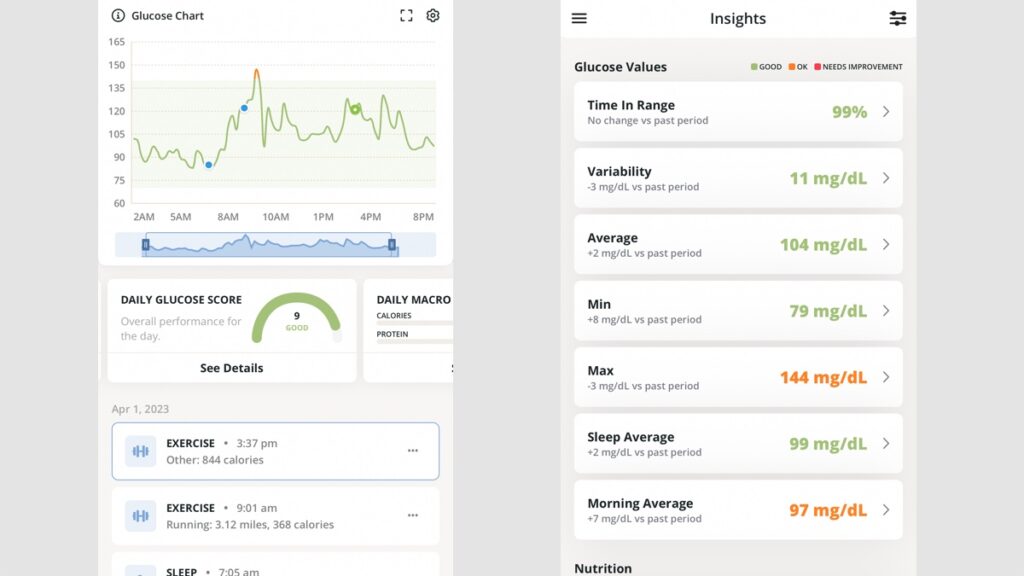Click the ellipsis on the Running 3.12 miles entry
Image resolution: width=1024 pixels, height=576 pixels.
413,514
